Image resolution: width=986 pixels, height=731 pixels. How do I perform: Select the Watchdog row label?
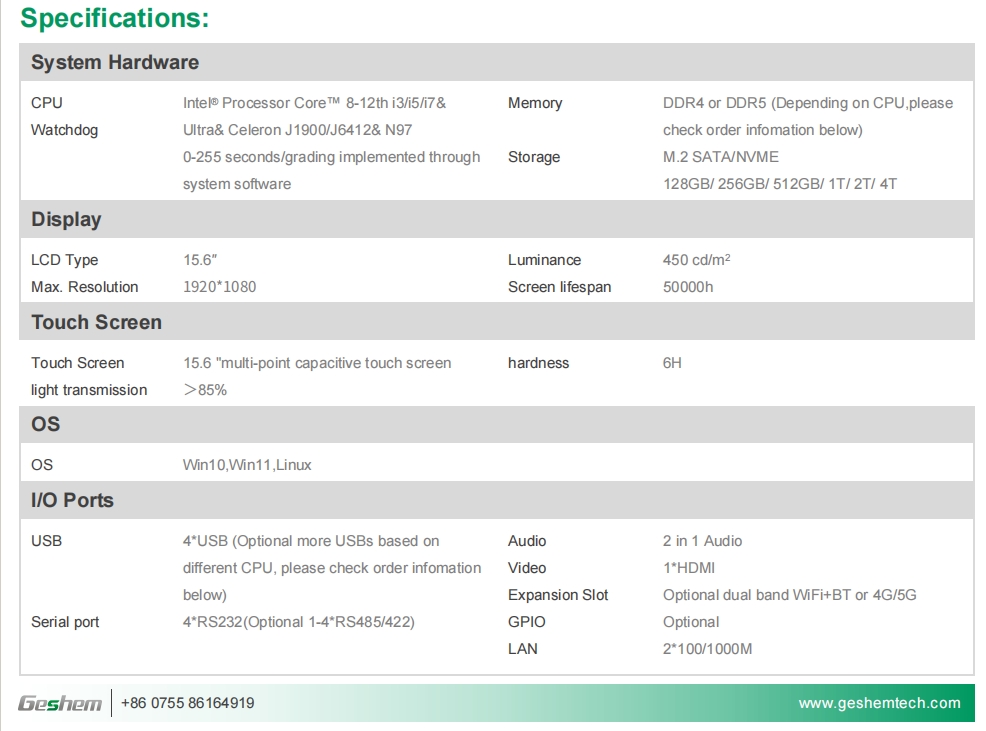pyautogui.click(x=64, y=130)
